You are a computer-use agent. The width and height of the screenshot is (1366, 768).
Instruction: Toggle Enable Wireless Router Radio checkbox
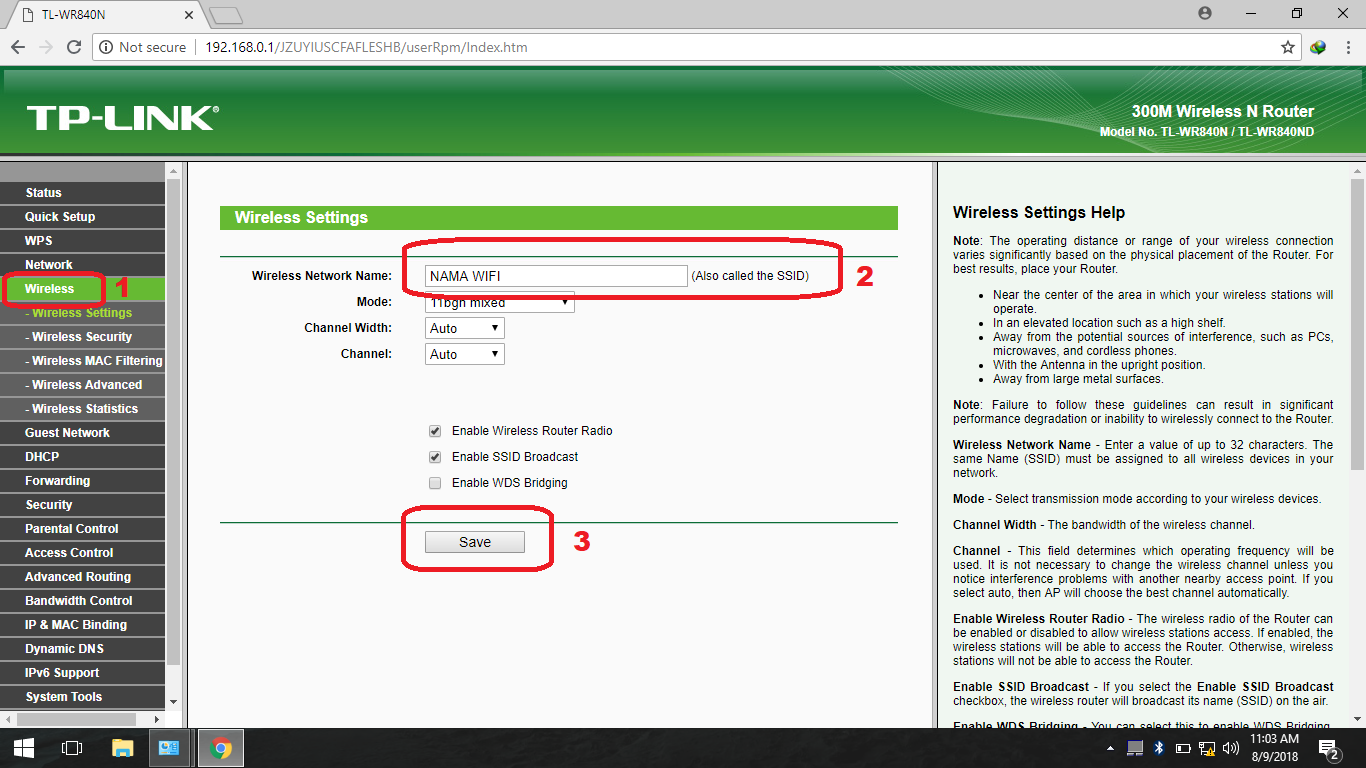click(435, 431)
